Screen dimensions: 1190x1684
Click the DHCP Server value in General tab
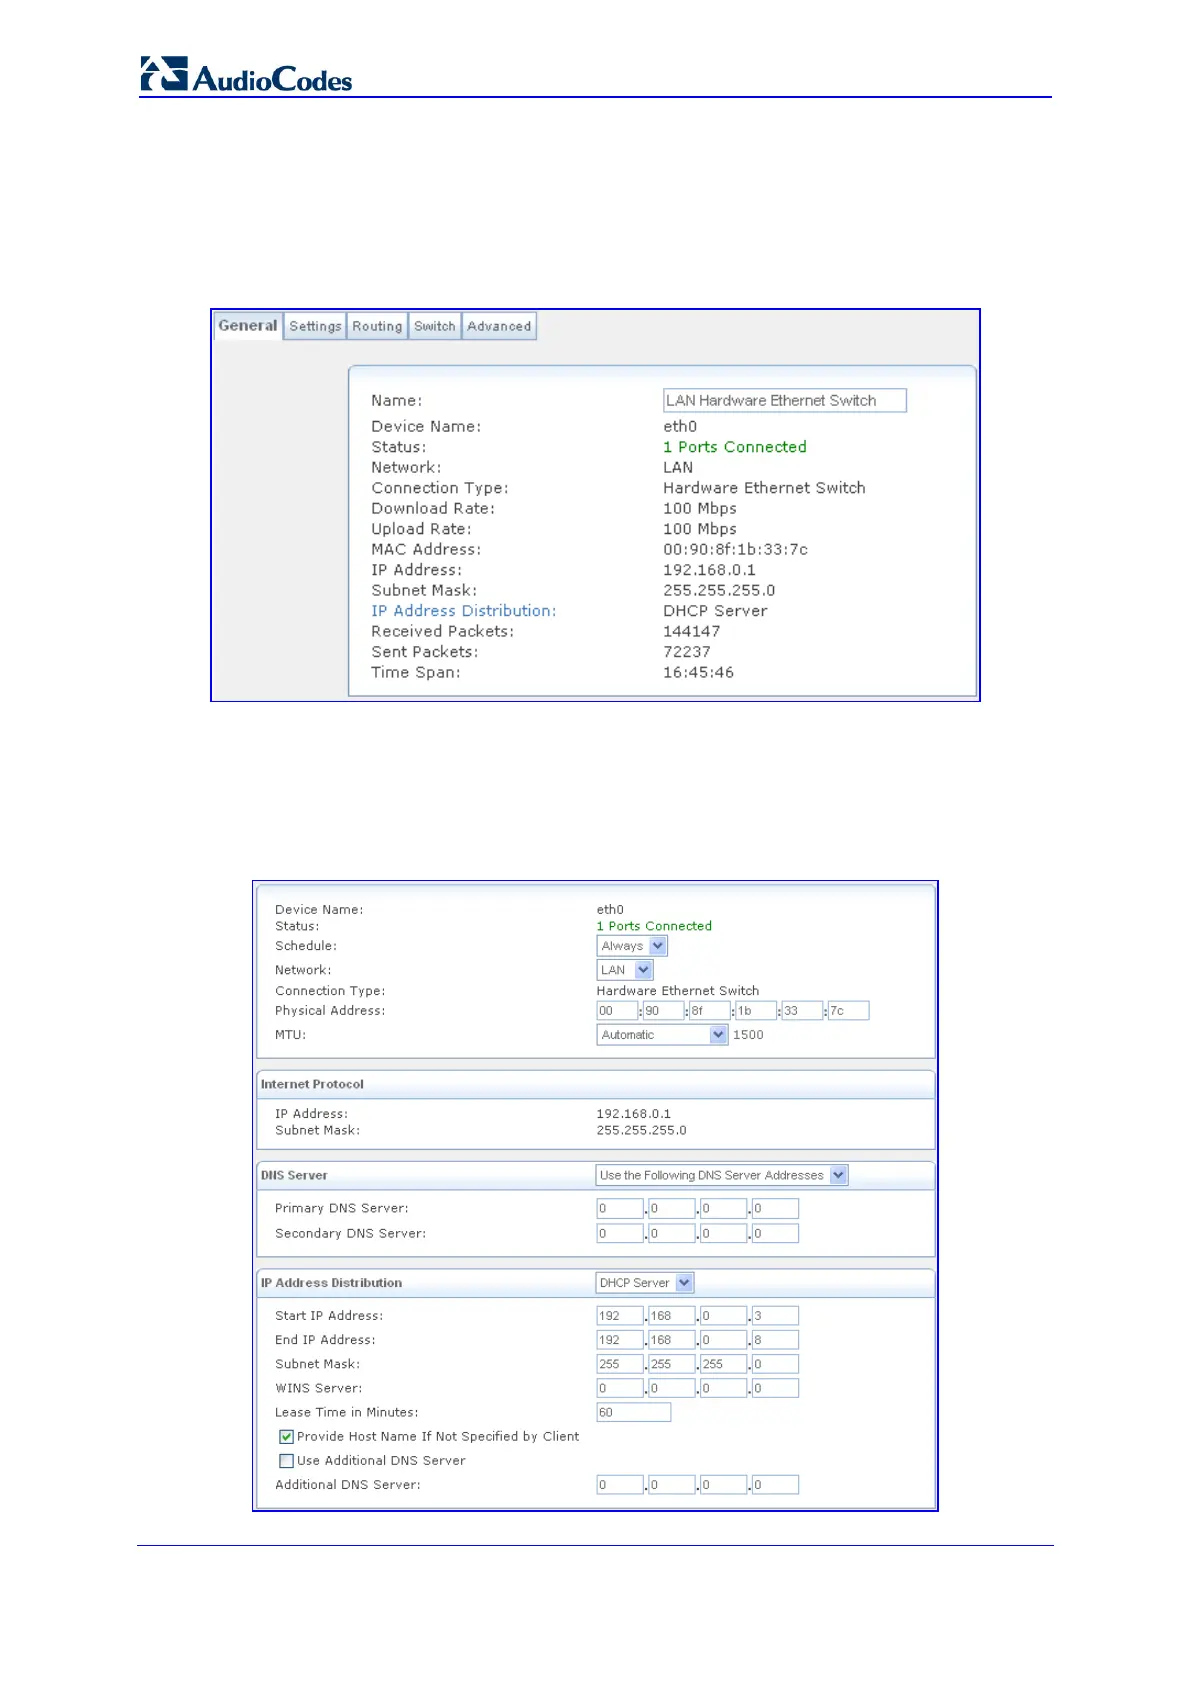[715, 611]
